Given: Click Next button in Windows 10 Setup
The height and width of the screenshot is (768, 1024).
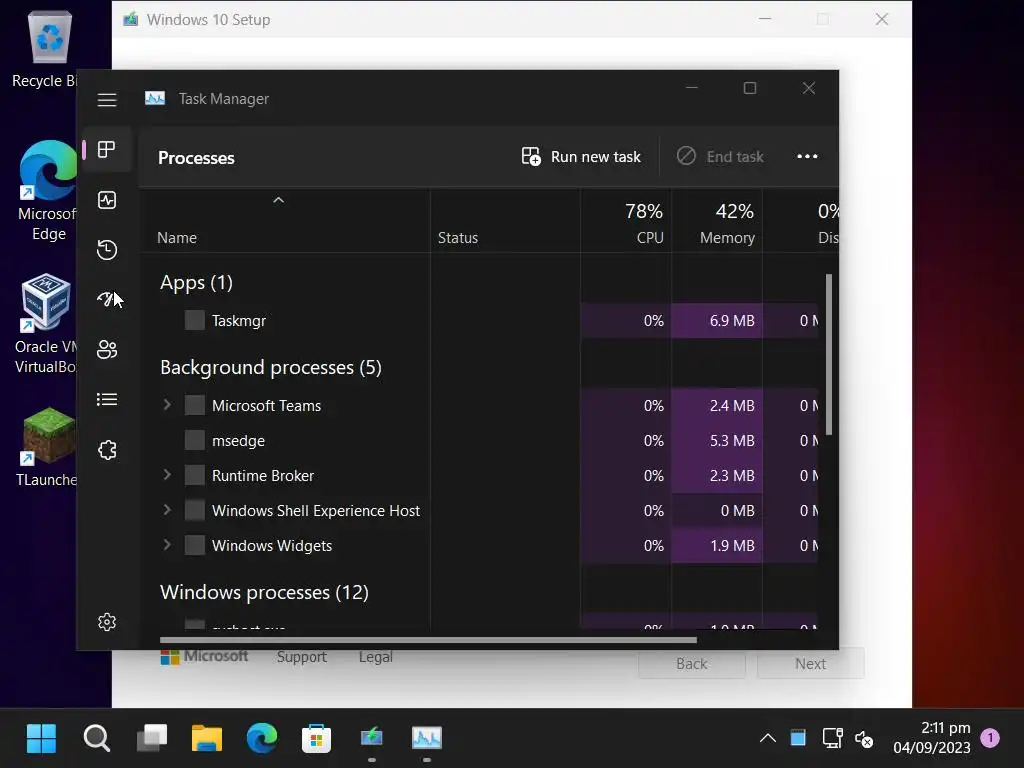Looking at the screenshot, I should [810, 664].
